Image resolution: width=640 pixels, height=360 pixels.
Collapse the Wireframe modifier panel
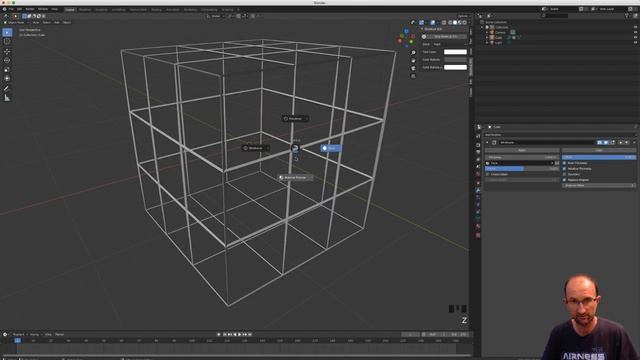click(487, 142)
